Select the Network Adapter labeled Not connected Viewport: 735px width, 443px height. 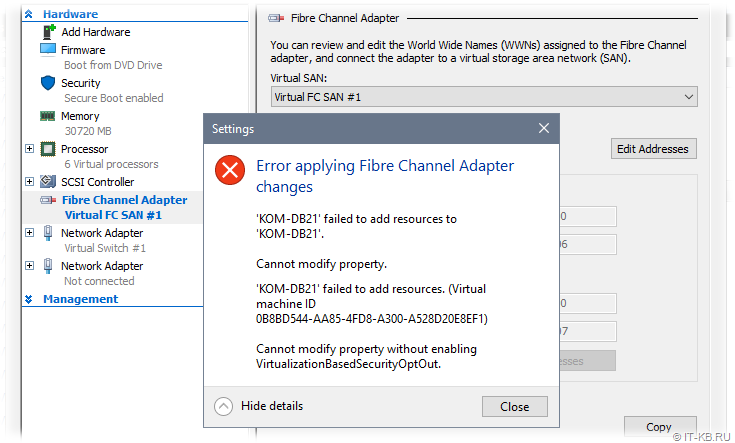102,266
